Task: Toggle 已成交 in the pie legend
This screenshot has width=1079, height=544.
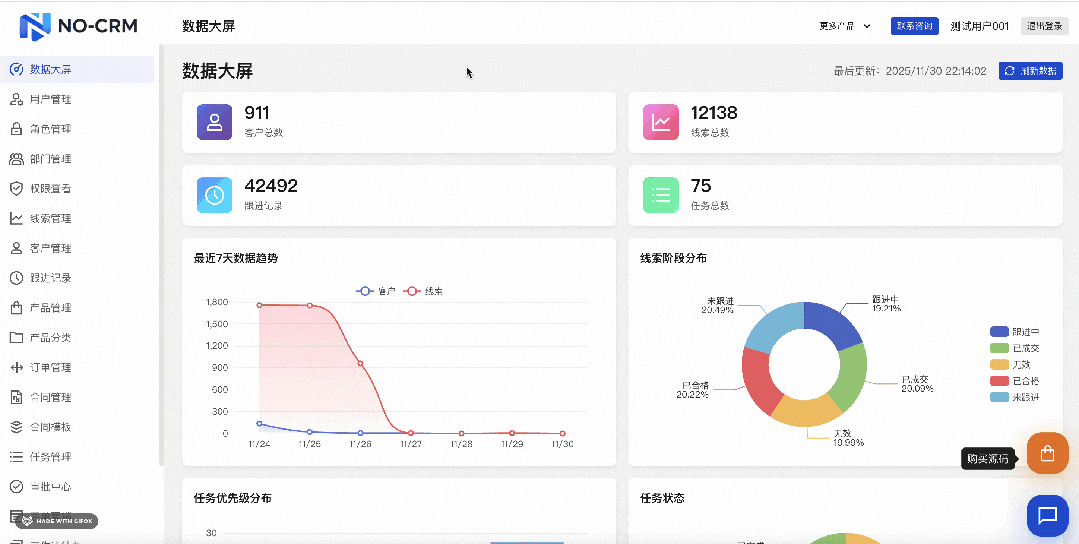Action: point(1015,348)
